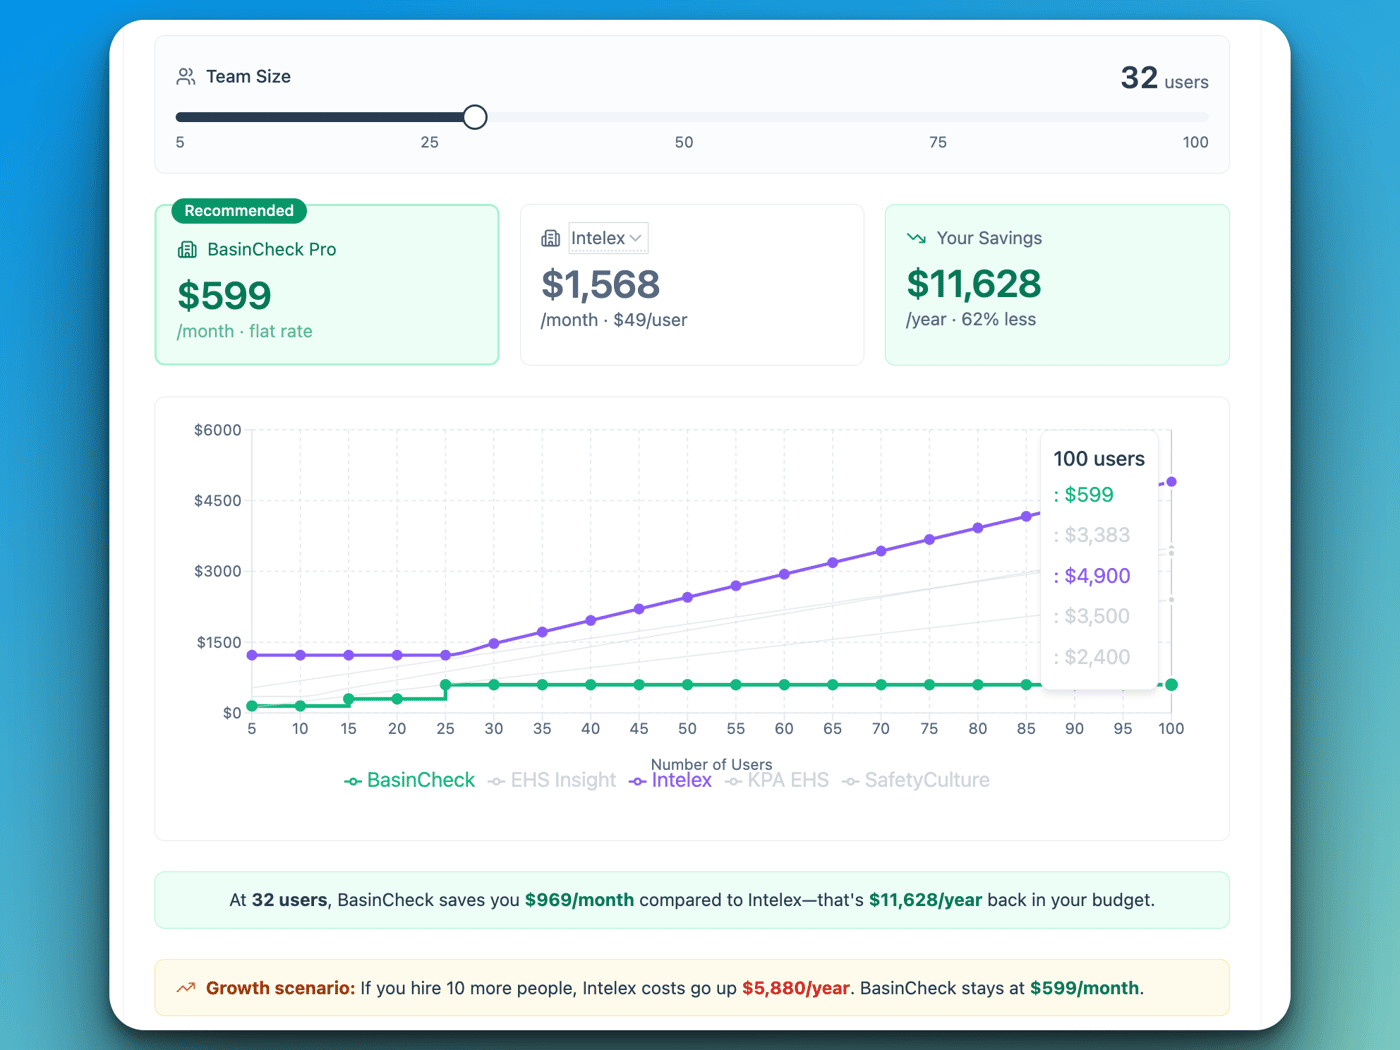Image resolution: width=1400 pixels, height=1050 pixels.
Task: Click the $5,880/year growth cost text
Action: pyautogui.click(x=796, y=988)
